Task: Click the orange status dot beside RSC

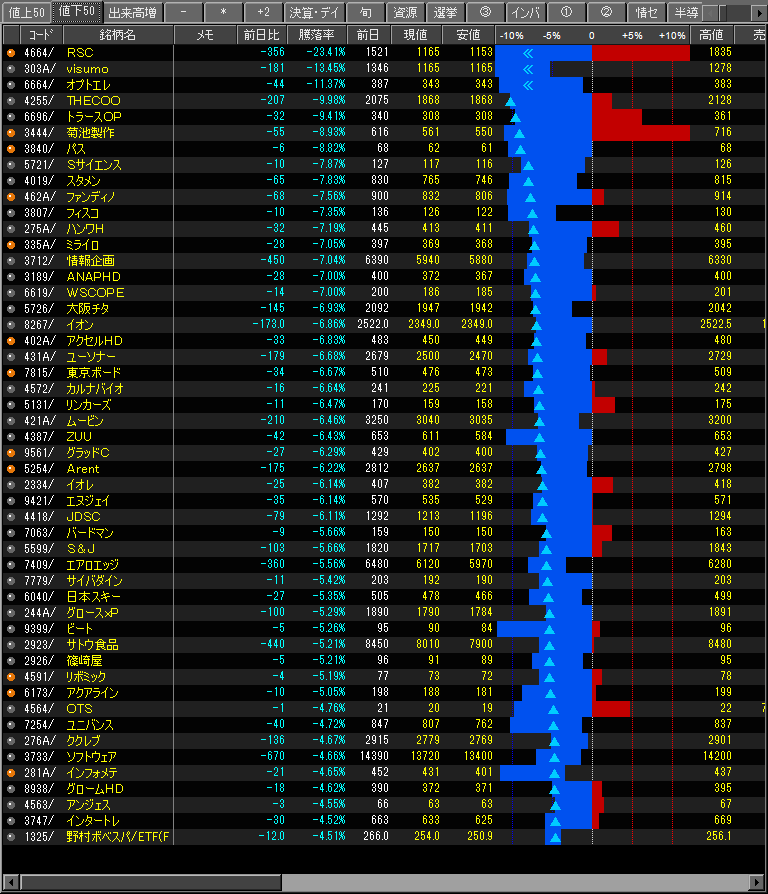Action: coord(11,52)
